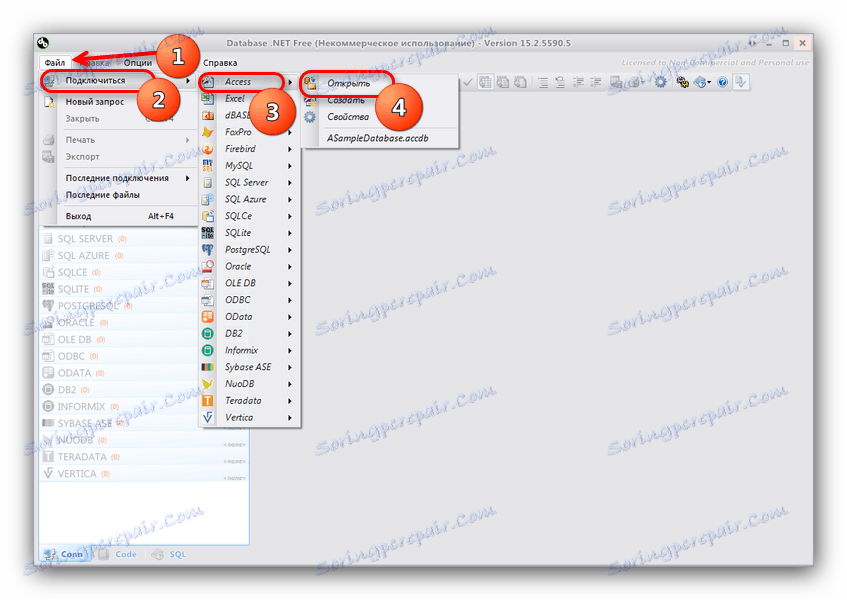
Task: Select SQLCE in connections tree
Action: (x=72, y=272)
